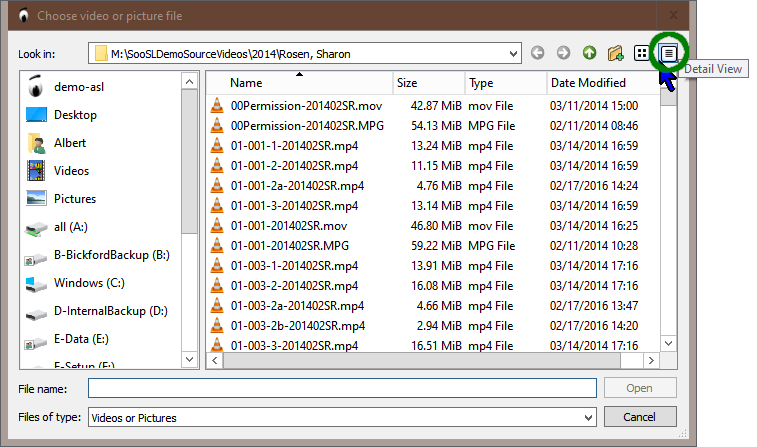
Task: Click sidebar scroll up arrow
Action: pyautogui.click(x=189, y=82)
